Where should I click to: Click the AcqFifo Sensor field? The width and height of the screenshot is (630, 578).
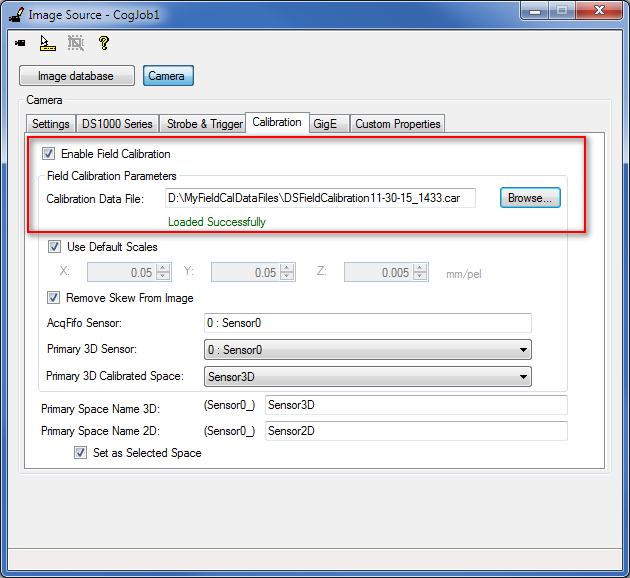click(368, 323)
